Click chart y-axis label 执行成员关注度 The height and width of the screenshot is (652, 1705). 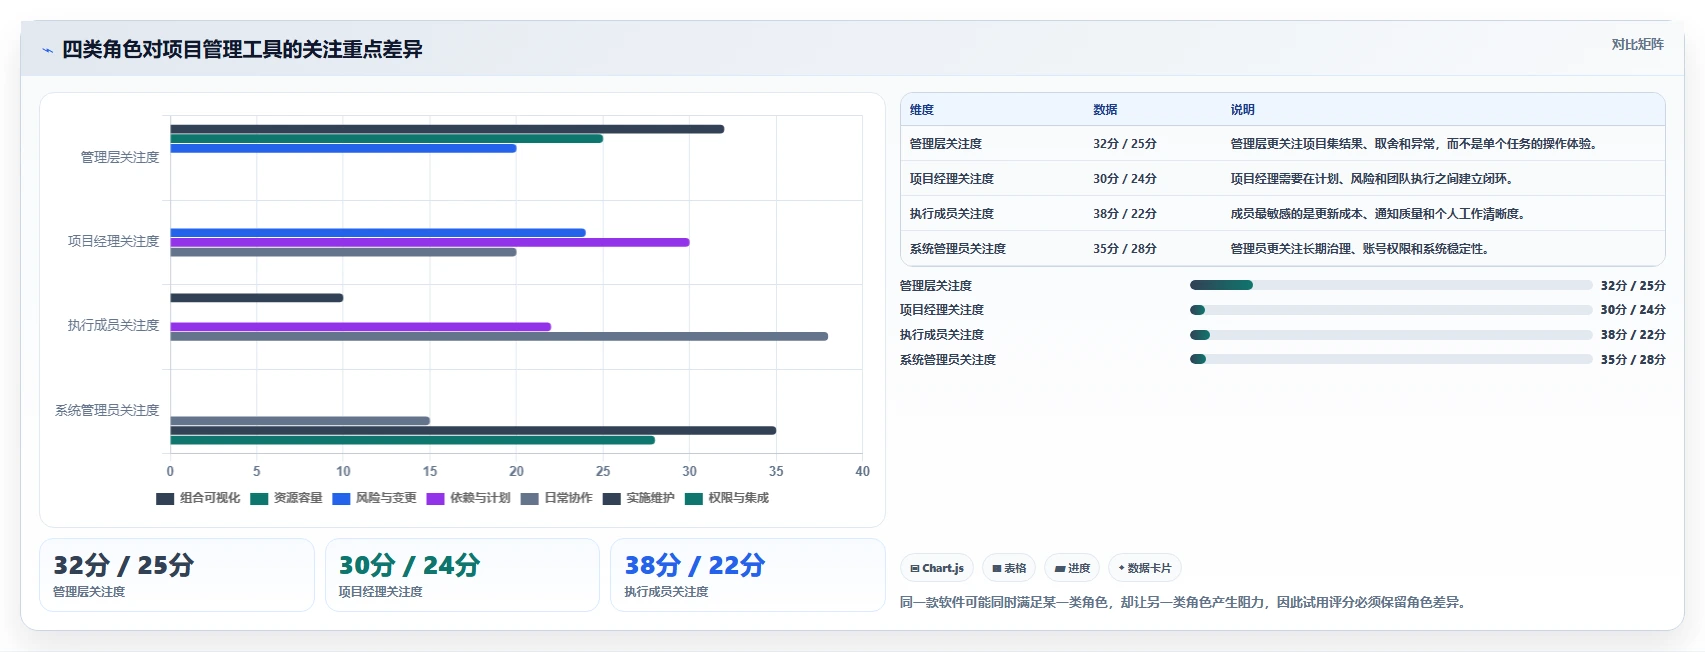(x=113, y=325)
